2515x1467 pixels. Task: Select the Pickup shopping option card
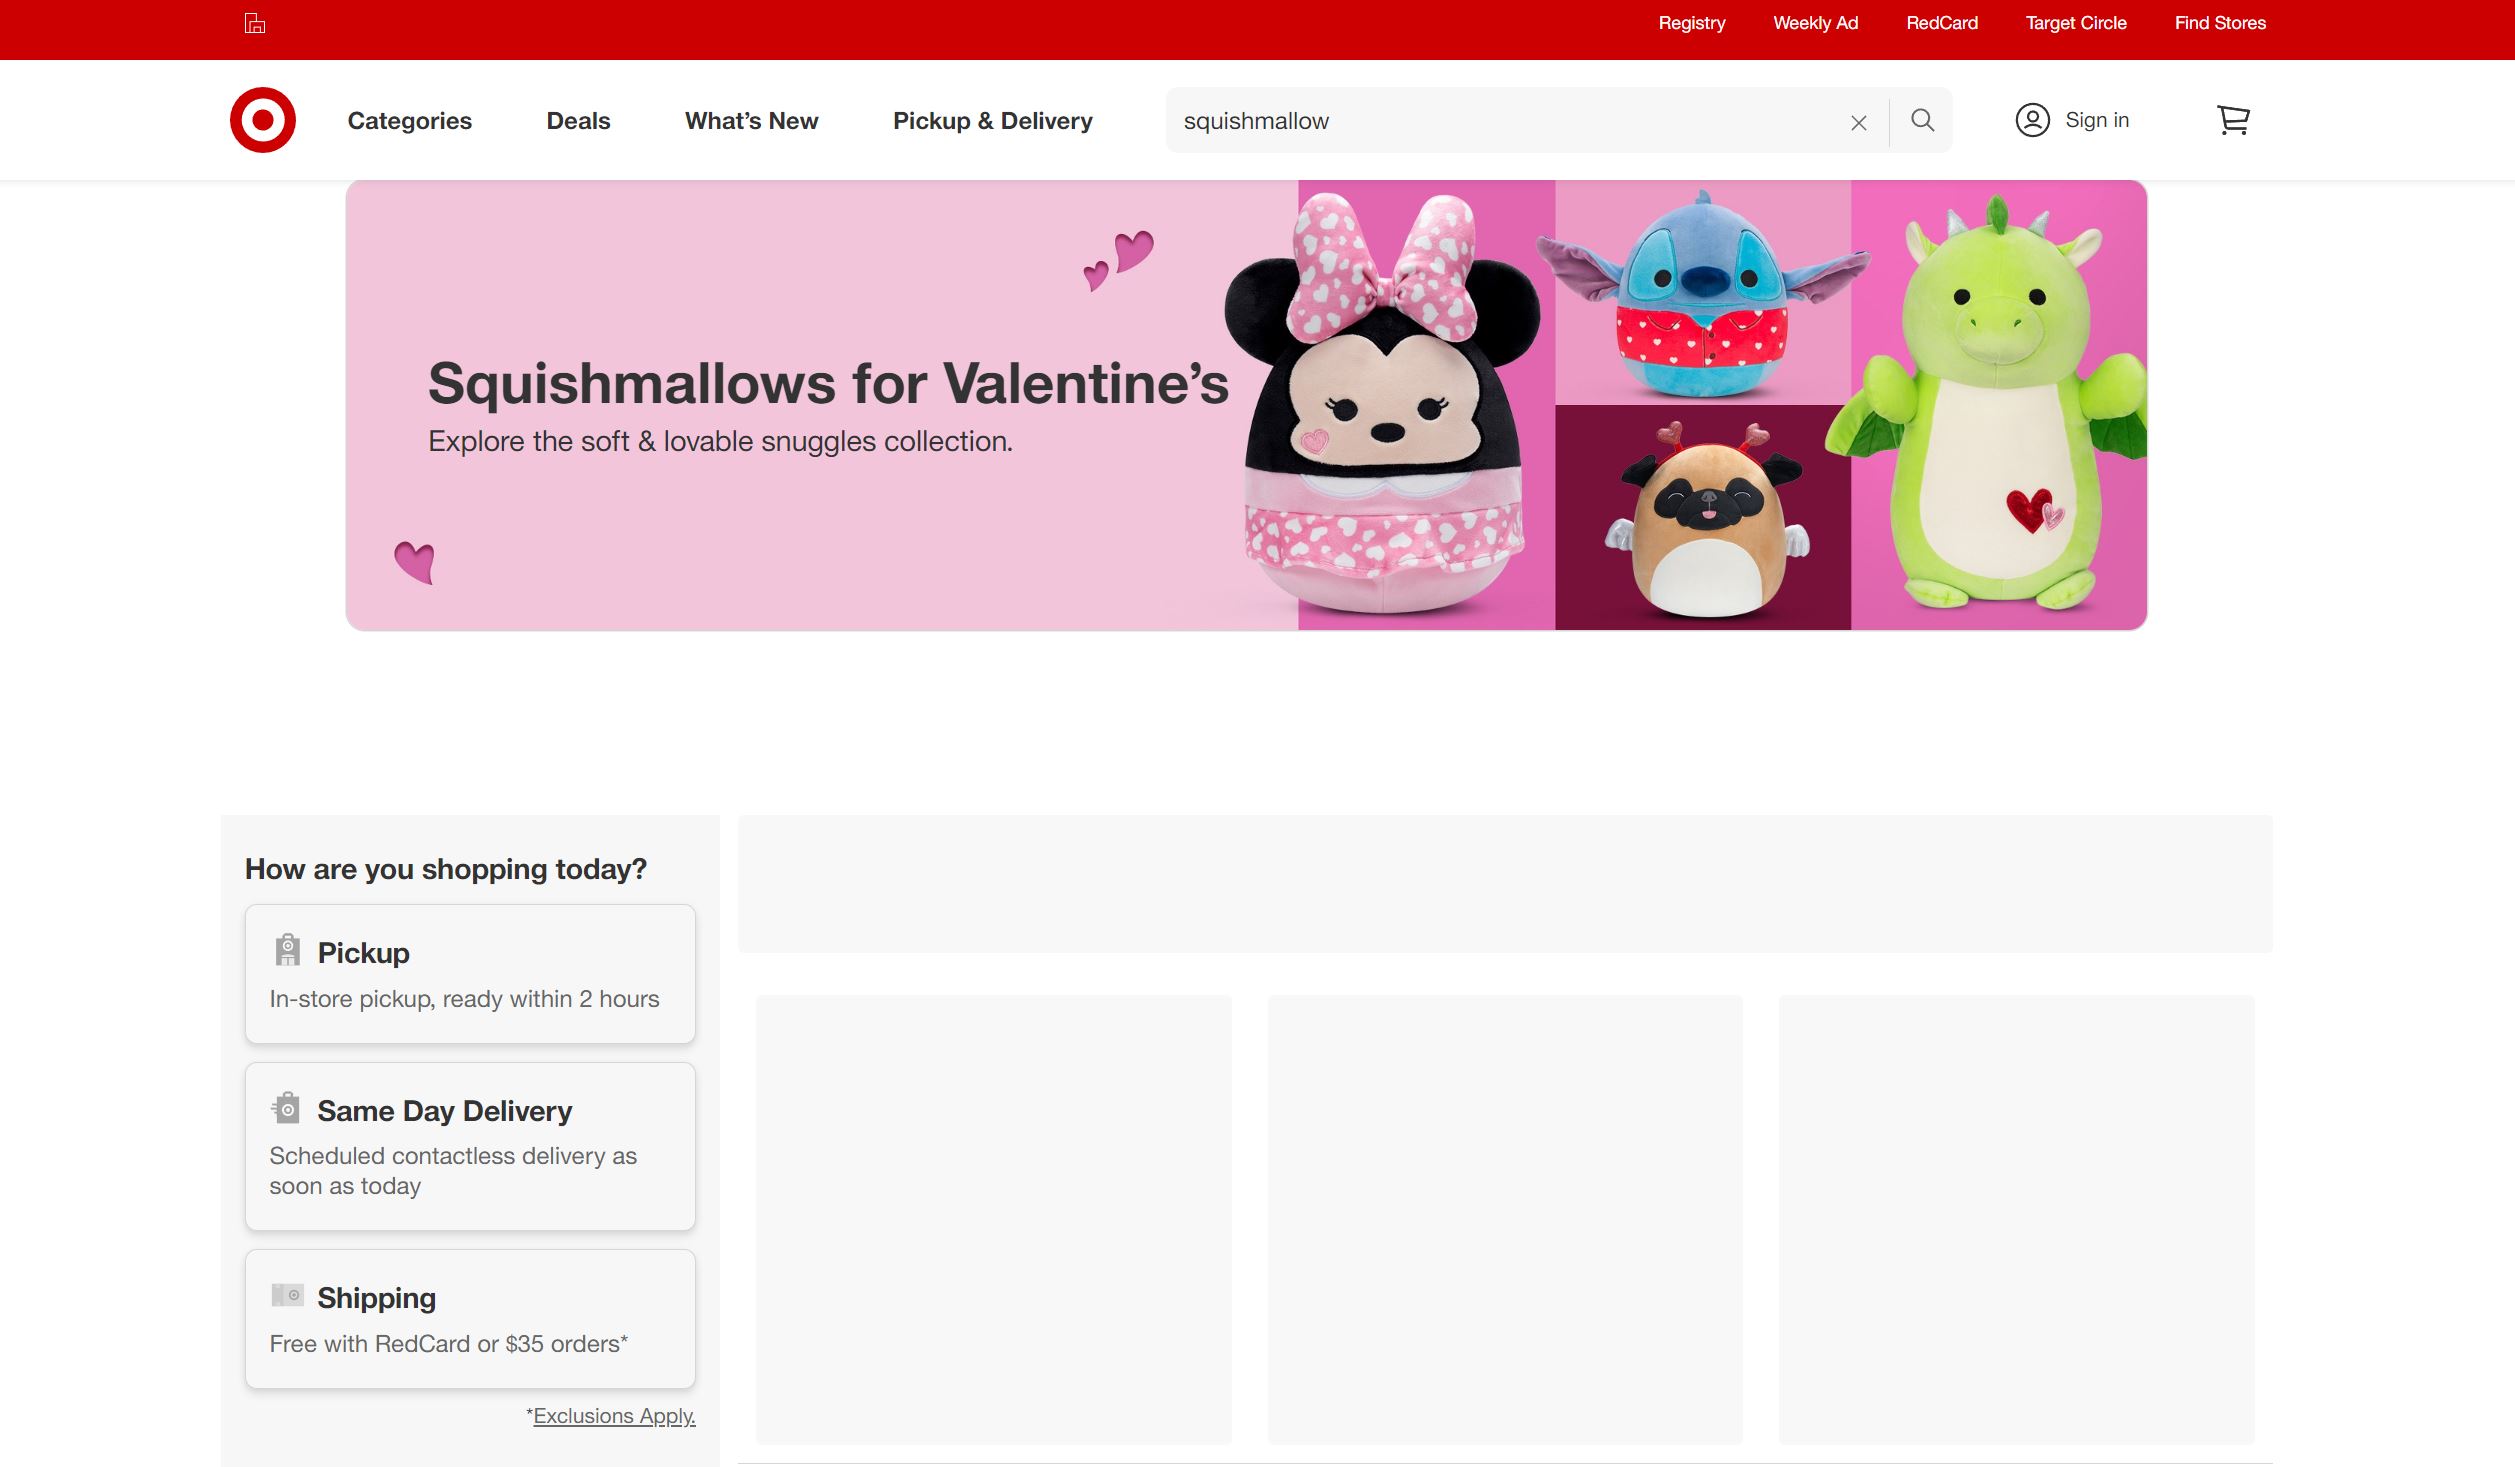pos(470,974)
